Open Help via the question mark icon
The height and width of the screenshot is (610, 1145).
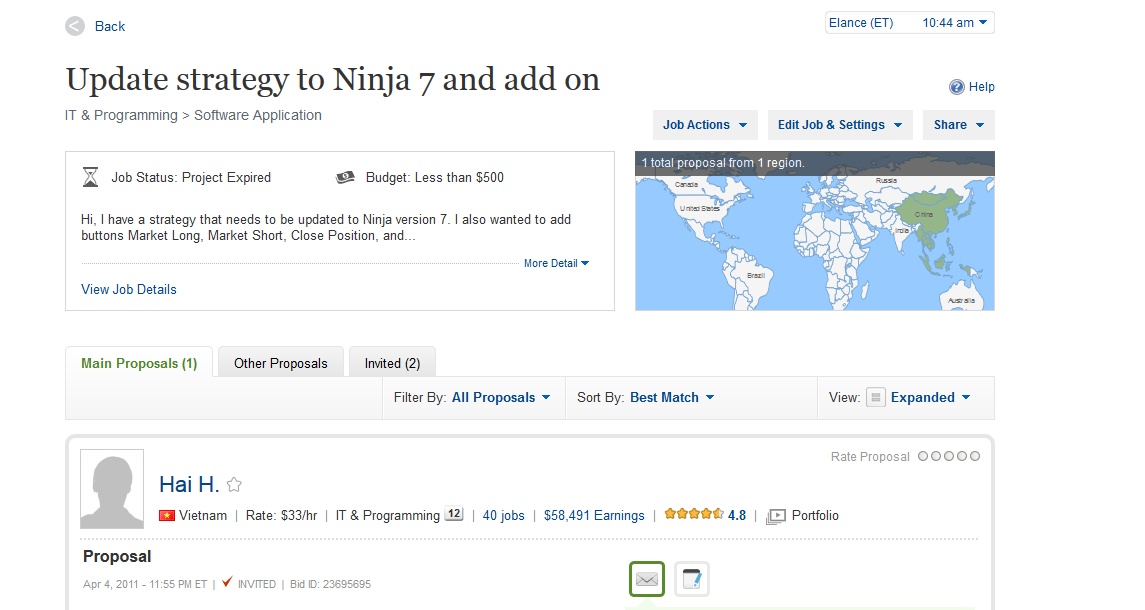pyautogui.click(x=956, y=87)
